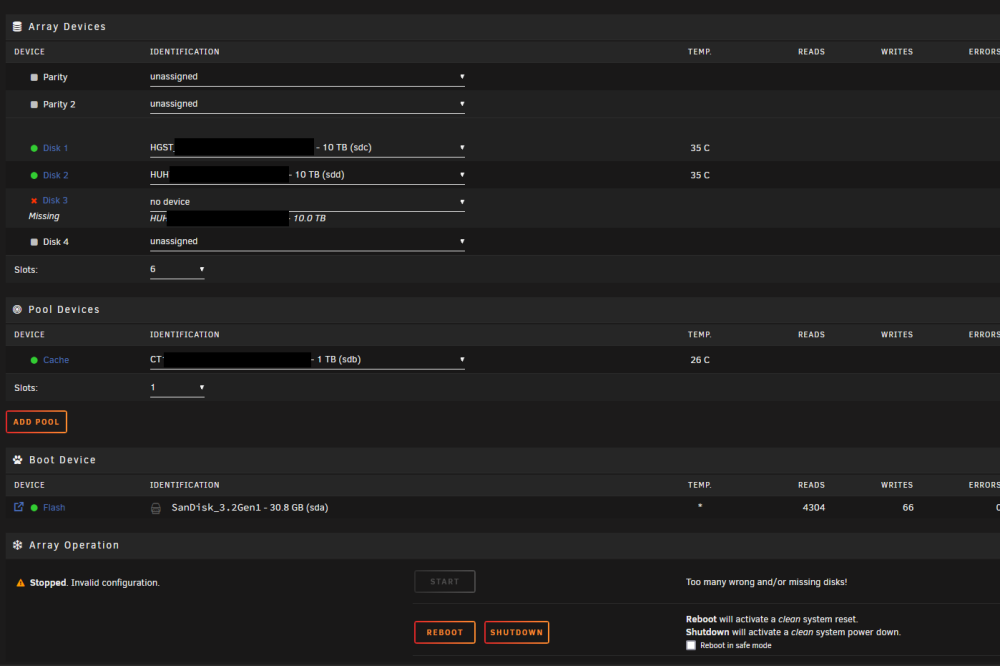Open the Disk 3 link

point(55,200)
